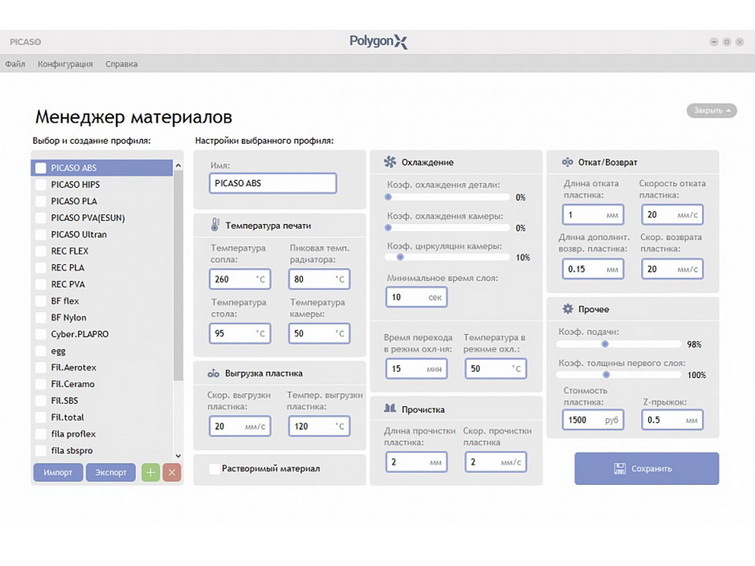Tick the PICASO PVA(ESUN) checkbox

(x=41, y=218)
